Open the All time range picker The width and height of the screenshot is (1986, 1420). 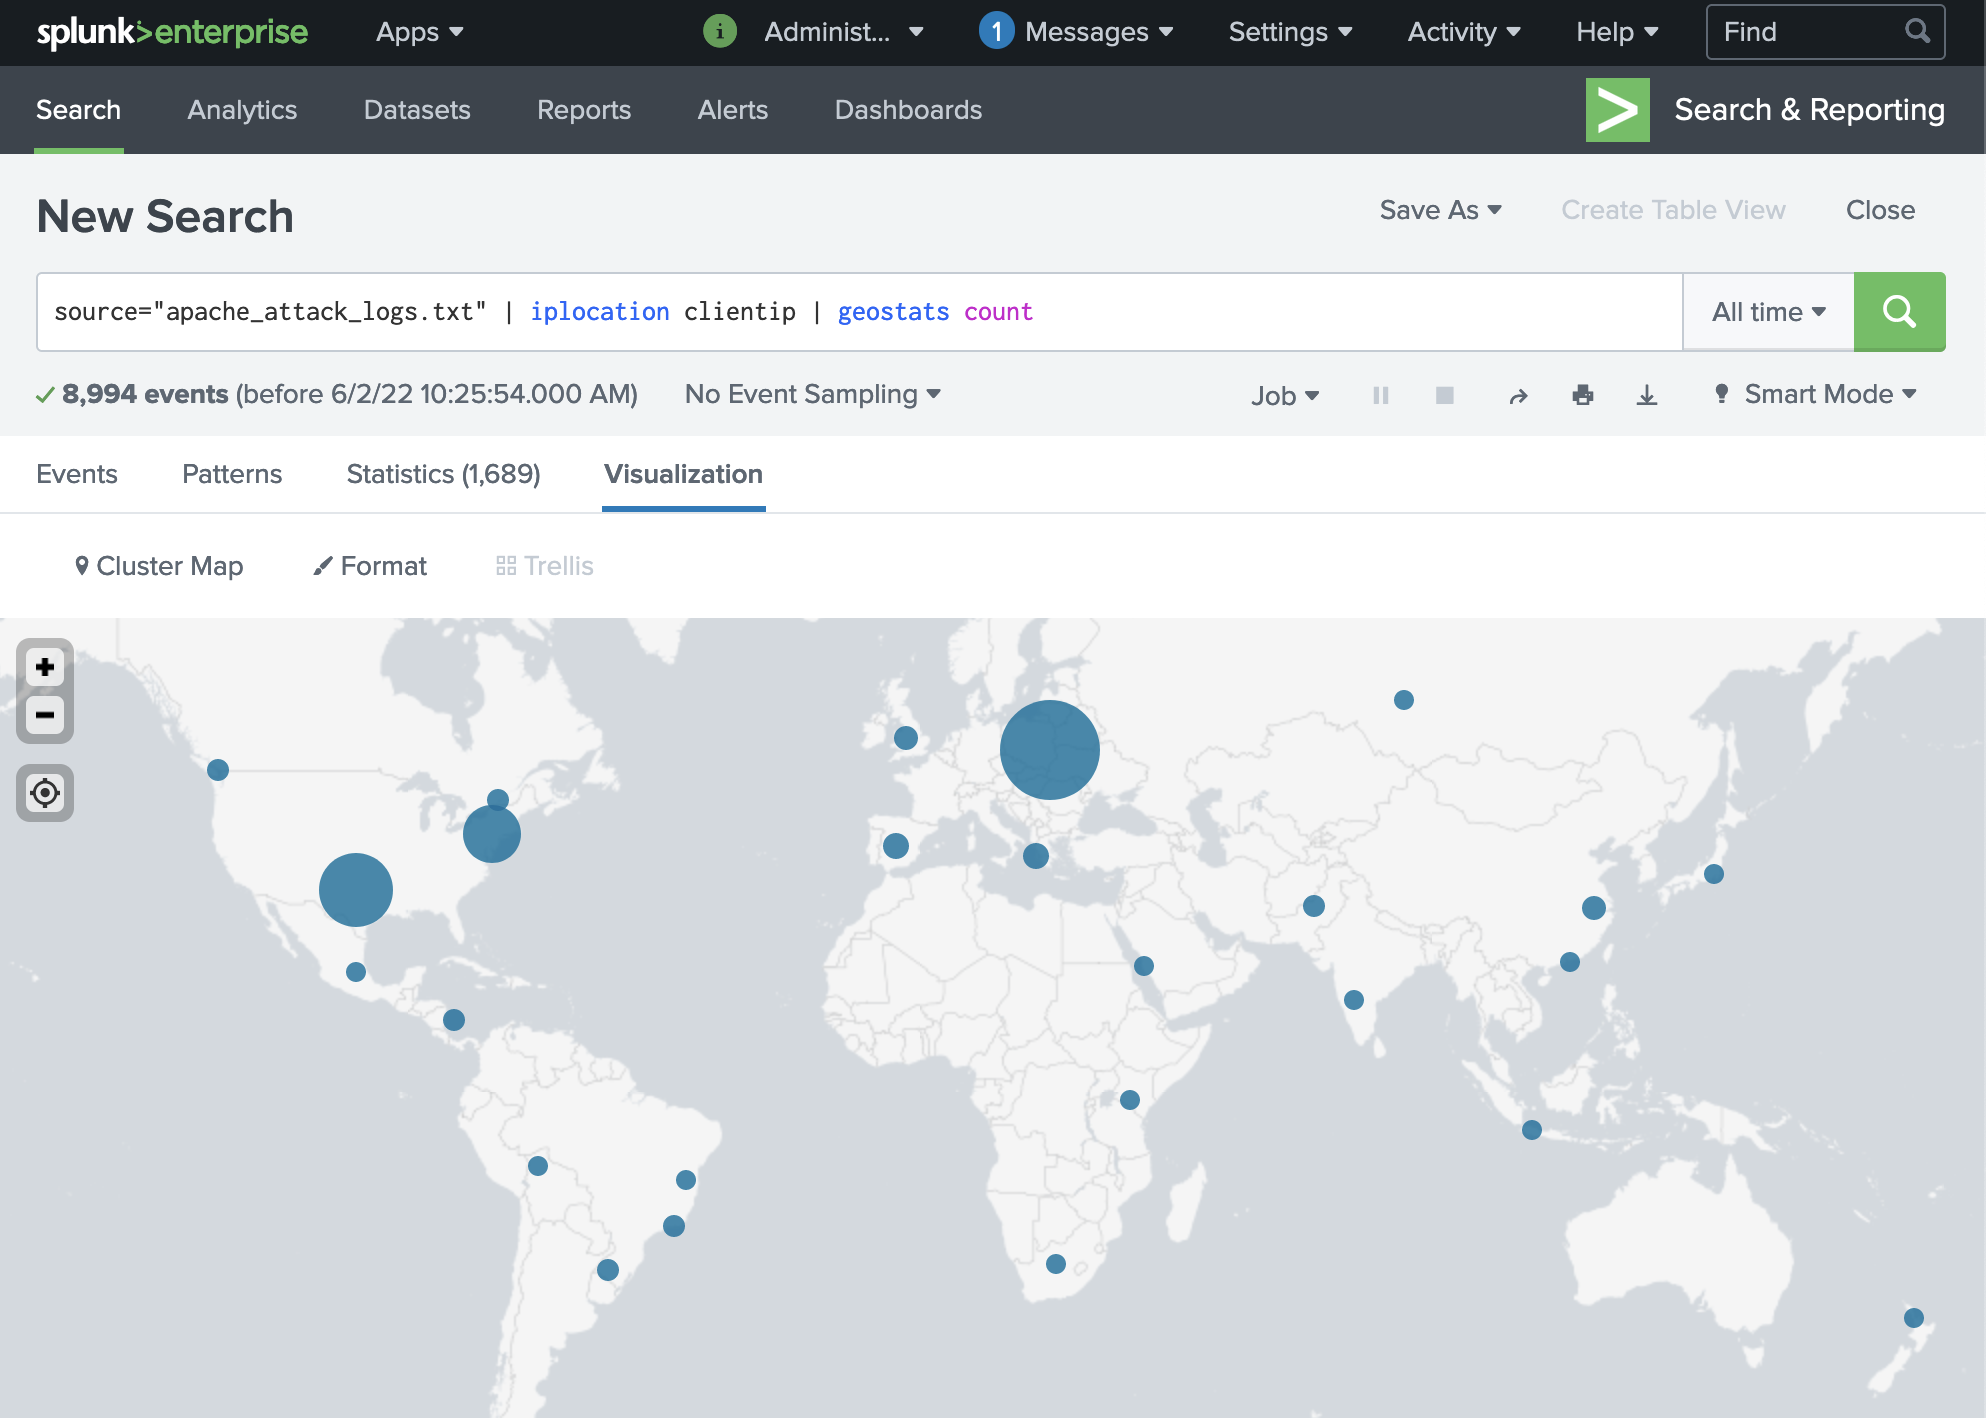pos(1768,312)
